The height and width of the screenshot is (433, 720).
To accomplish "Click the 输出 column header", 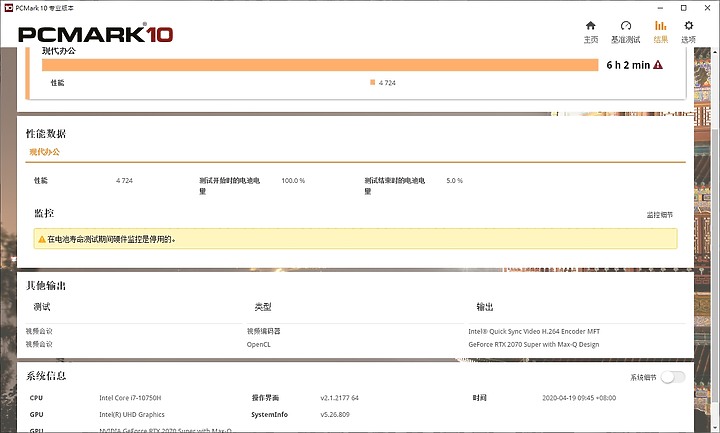I will point(485,307).
